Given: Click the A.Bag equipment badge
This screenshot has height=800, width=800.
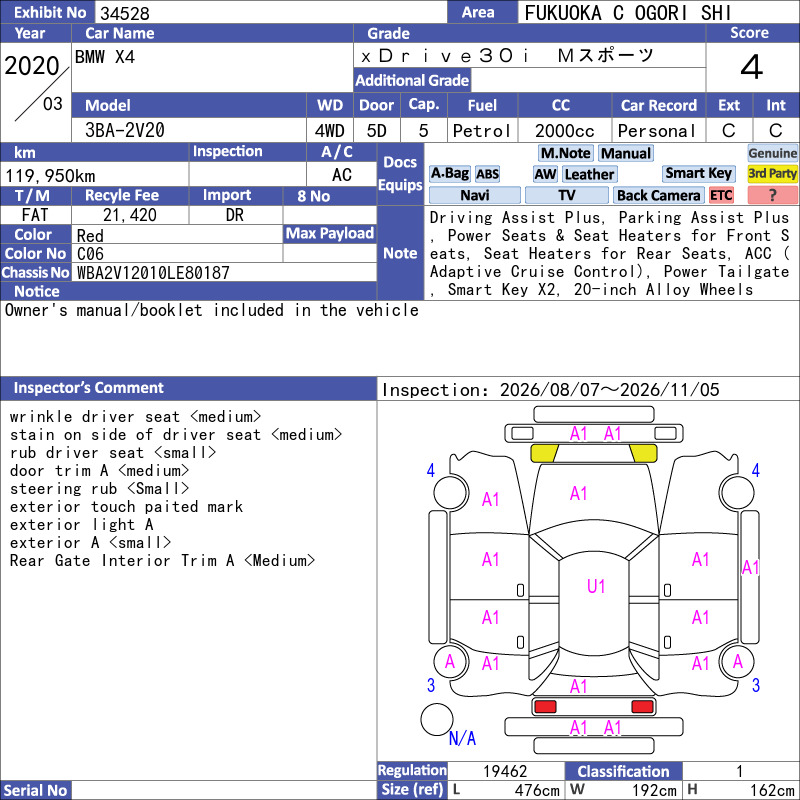Looking at the screenshot, I should click(449, 174).
